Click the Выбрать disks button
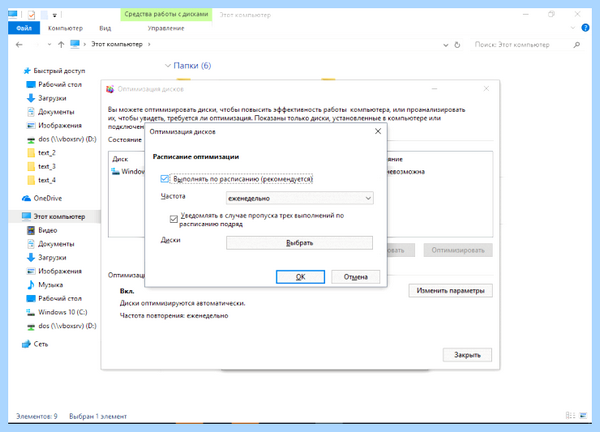This screenshot has height=432, width=600. [x=299, y=243]
